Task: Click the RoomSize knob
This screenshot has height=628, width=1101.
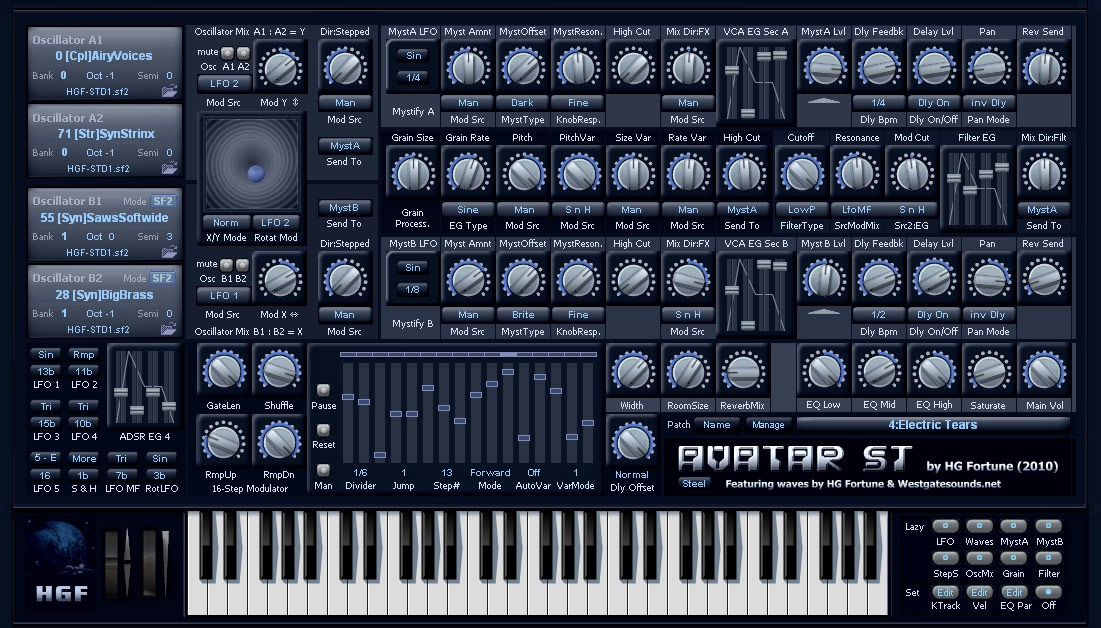Action: 688,371
